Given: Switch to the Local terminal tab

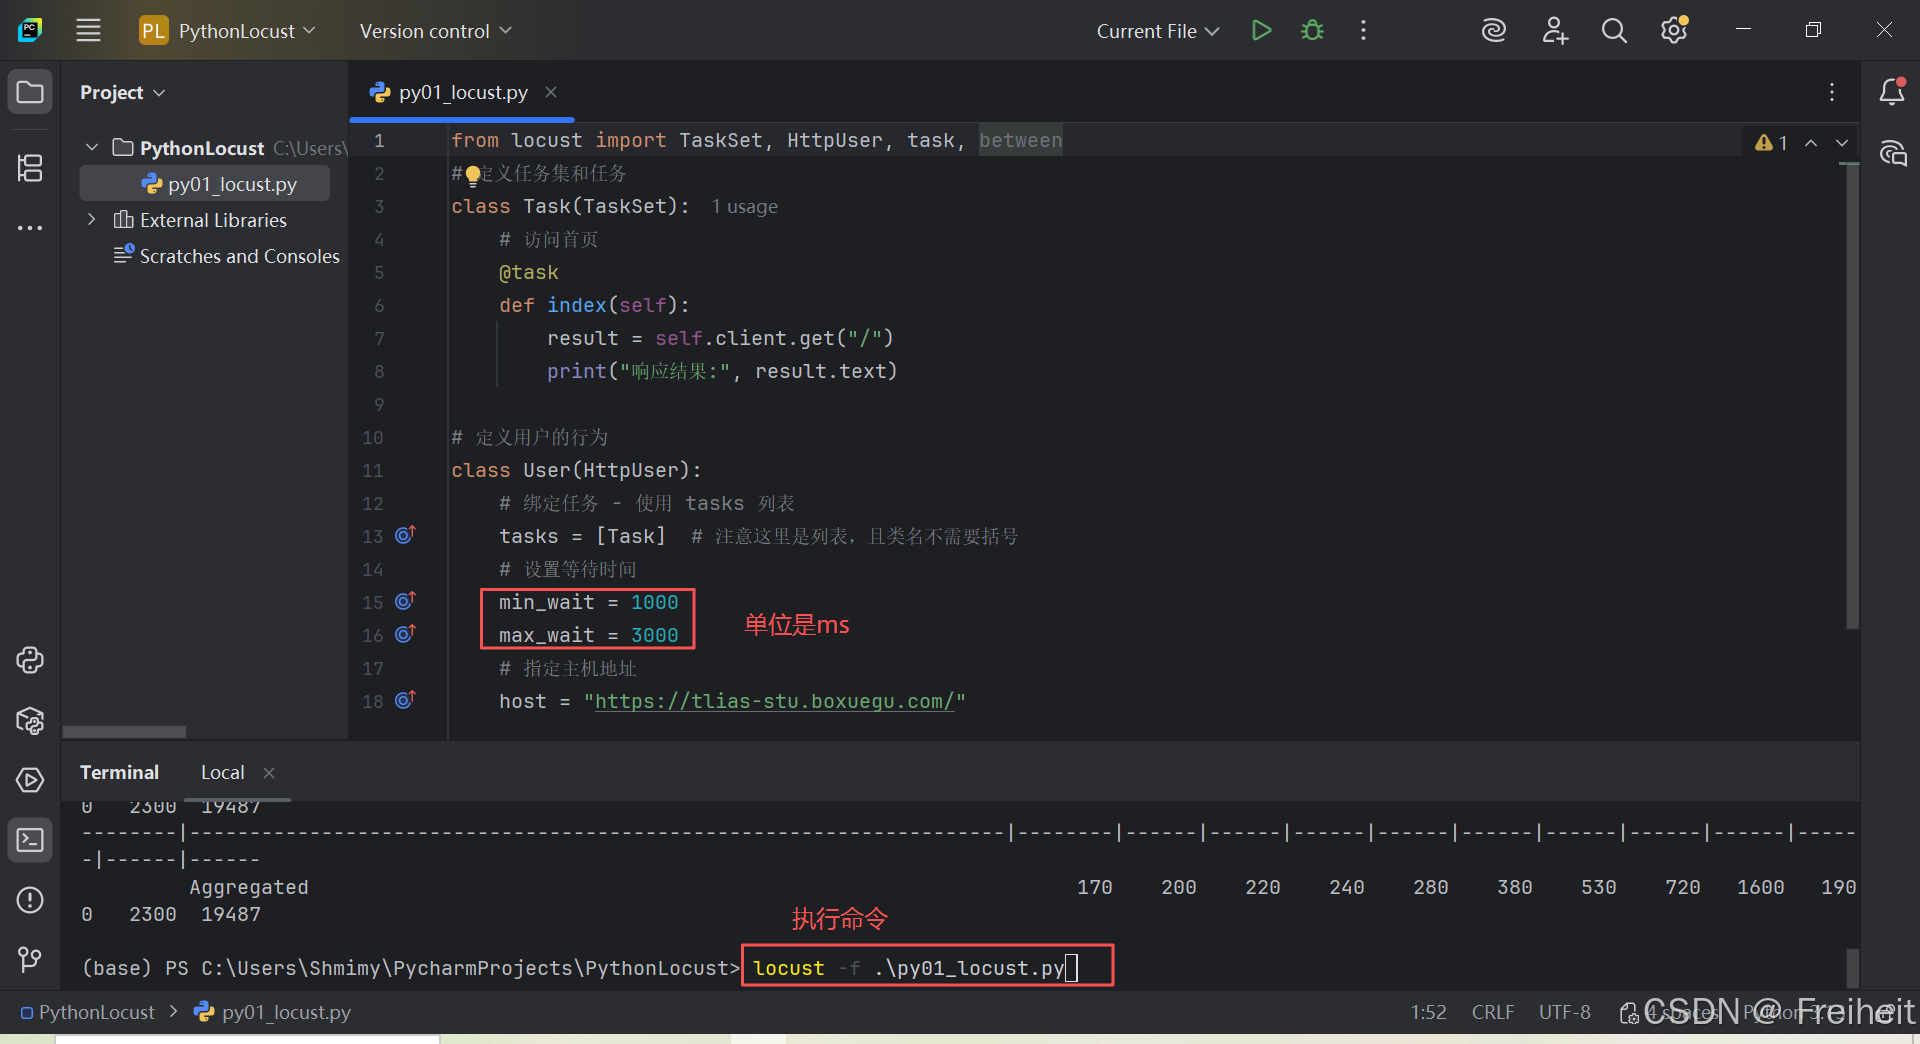Looking at the screenshot, I should click(222, 772).
